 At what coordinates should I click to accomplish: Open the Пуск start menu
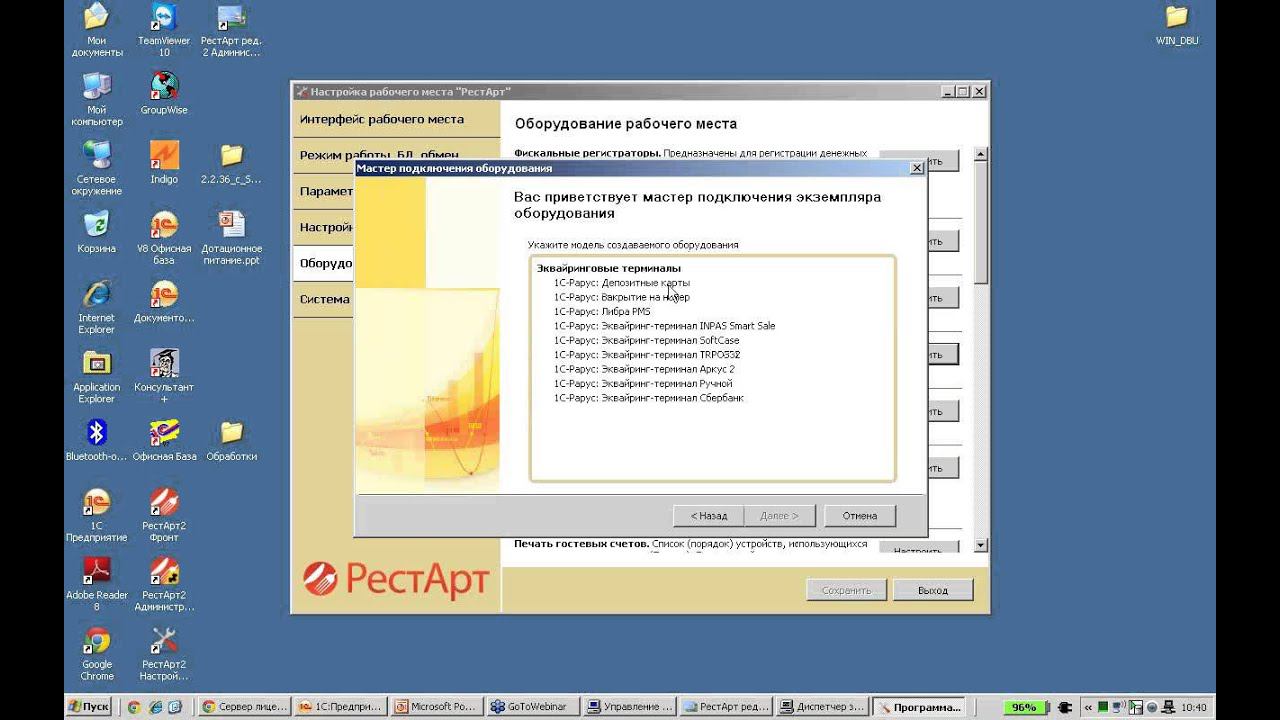(x=89, y=706)
